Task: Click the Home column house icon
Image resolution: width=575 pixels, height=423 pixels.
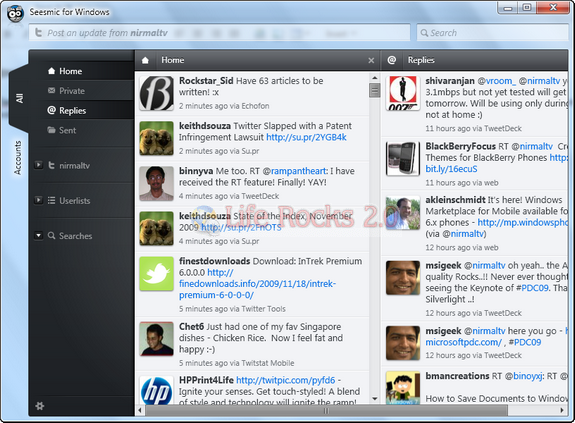Action: pos(145,60)
